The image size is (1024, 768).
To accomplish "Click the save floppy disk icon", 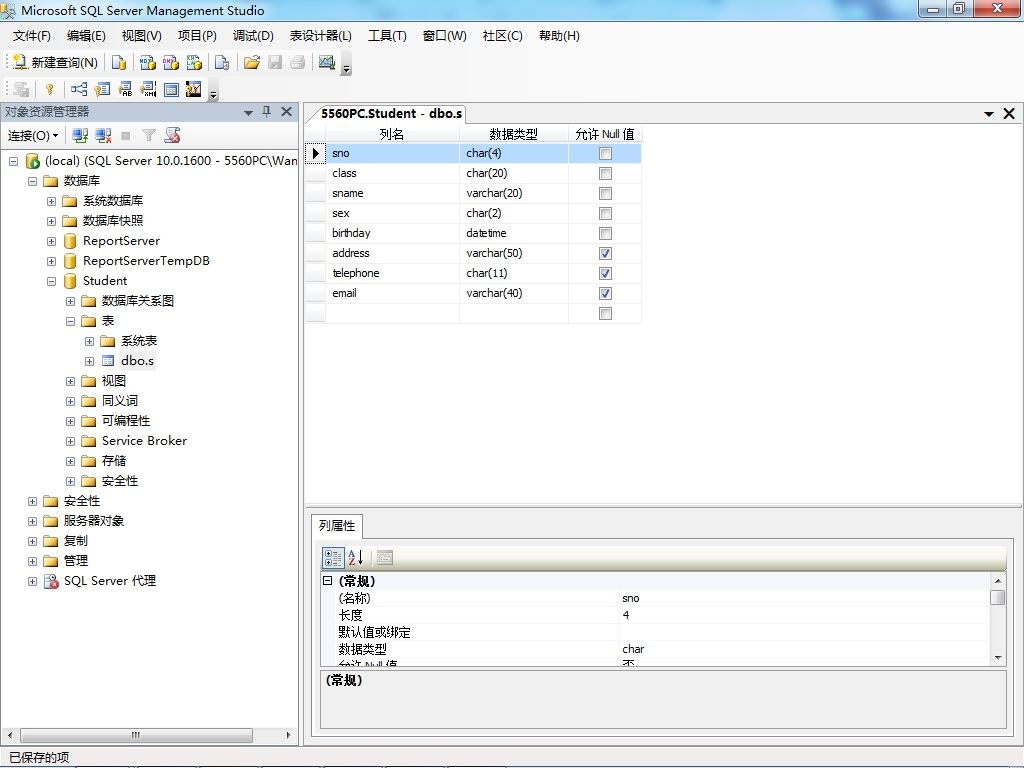I will pos(275,63).
